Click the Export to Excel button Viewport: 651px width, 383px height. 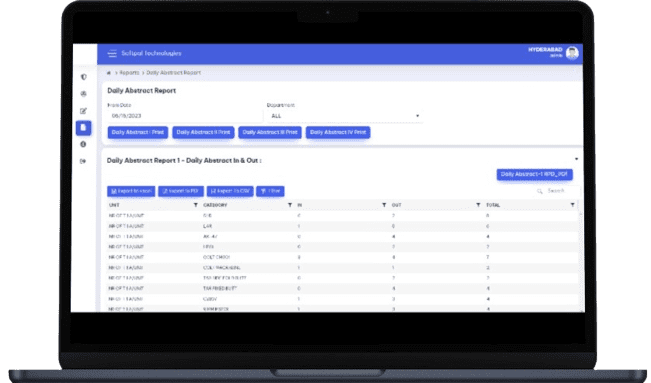point(131,191)
